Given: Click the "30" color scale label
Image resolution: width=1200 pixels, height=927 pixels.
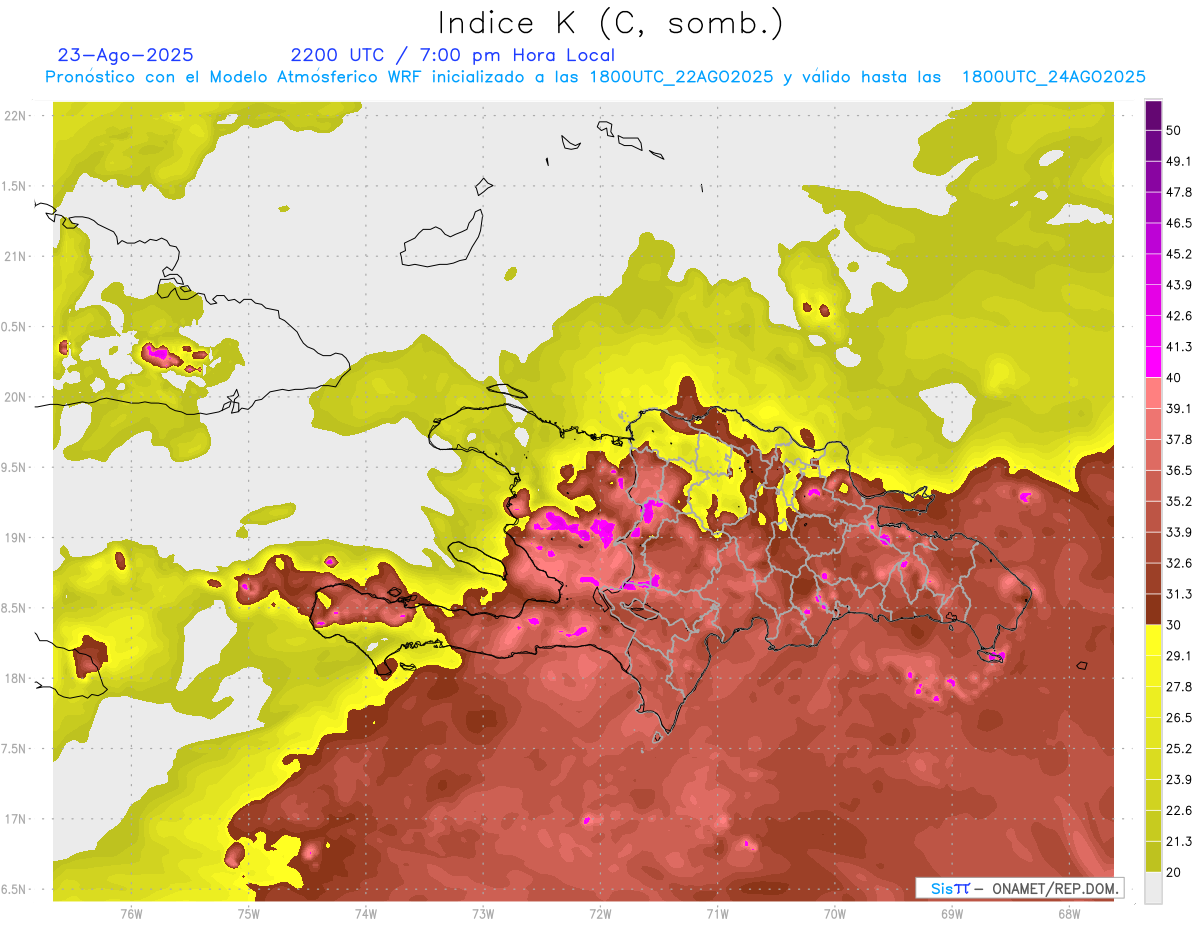Looking at the screenshot, I should coord(1174,625).
